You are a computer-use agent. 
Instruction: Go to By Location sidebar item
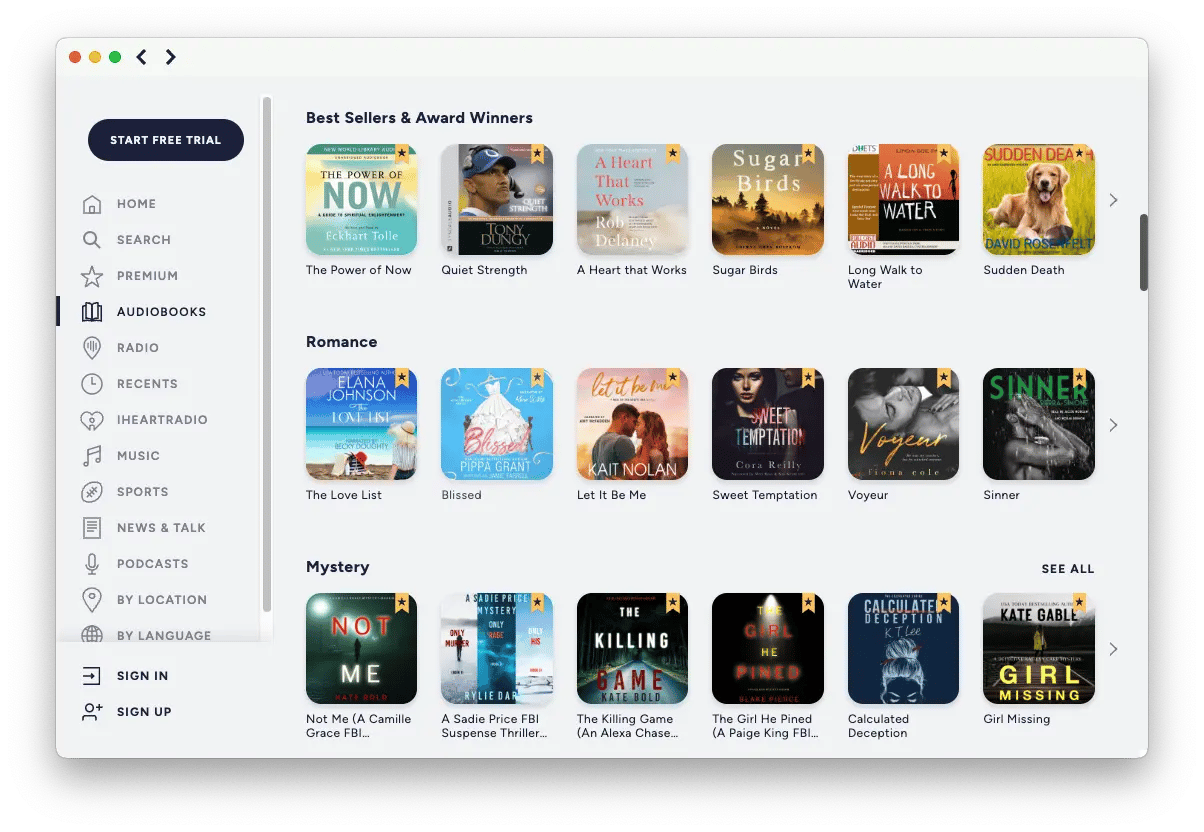tap(161, 600)
